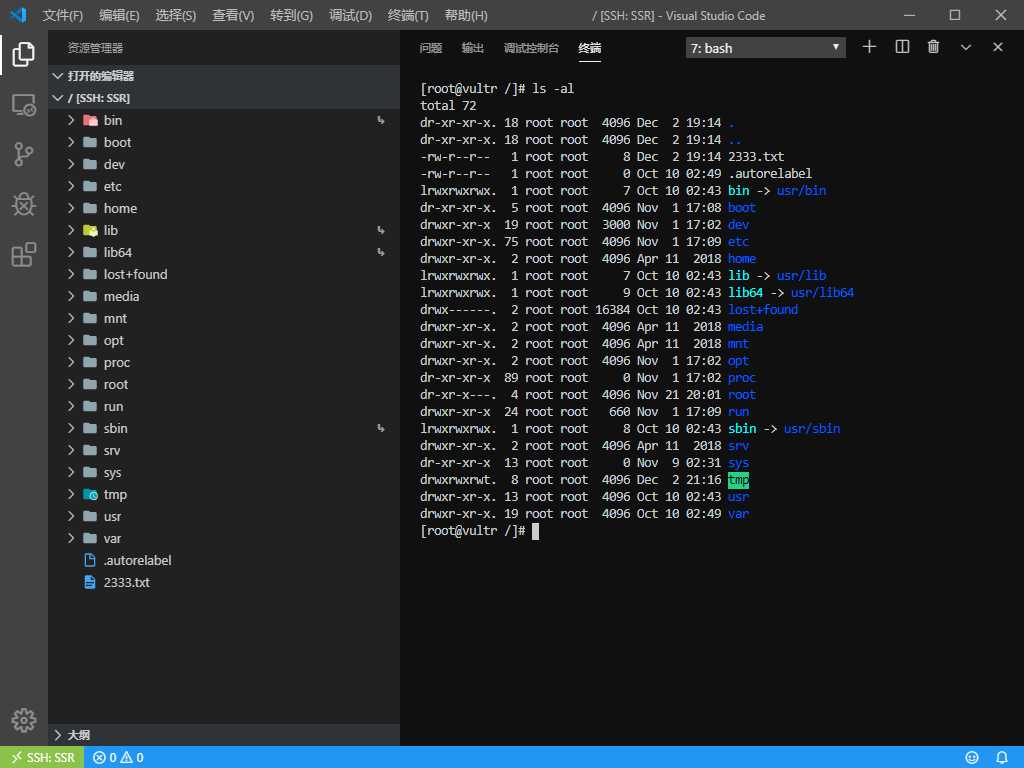The image size is (1024, 768).
Task: Open the 查看(V) menu
Action: click(233, 15)
